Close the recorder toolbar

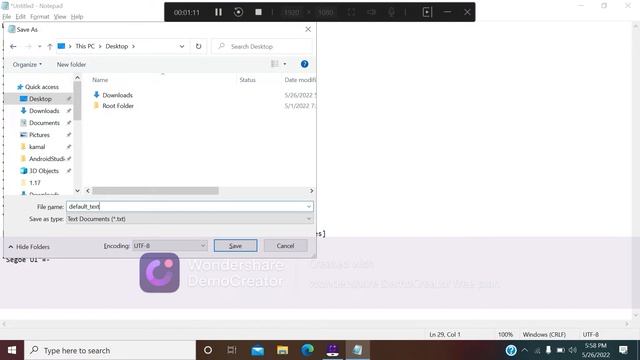pyautogui.click(x=467, y=12)
